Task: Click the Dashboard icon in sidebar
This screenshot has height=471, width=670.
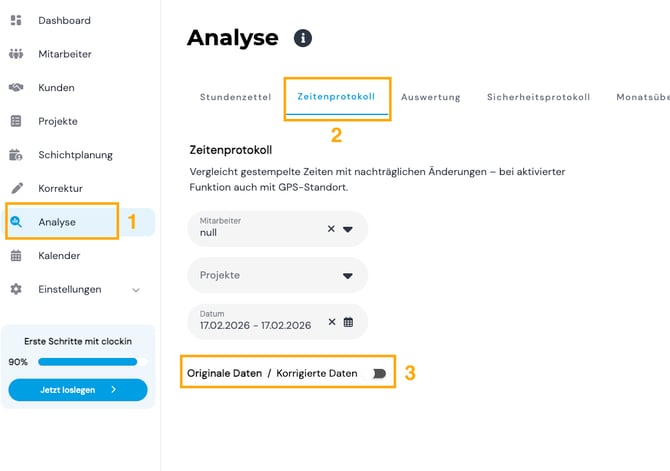Action: [16, 20]
